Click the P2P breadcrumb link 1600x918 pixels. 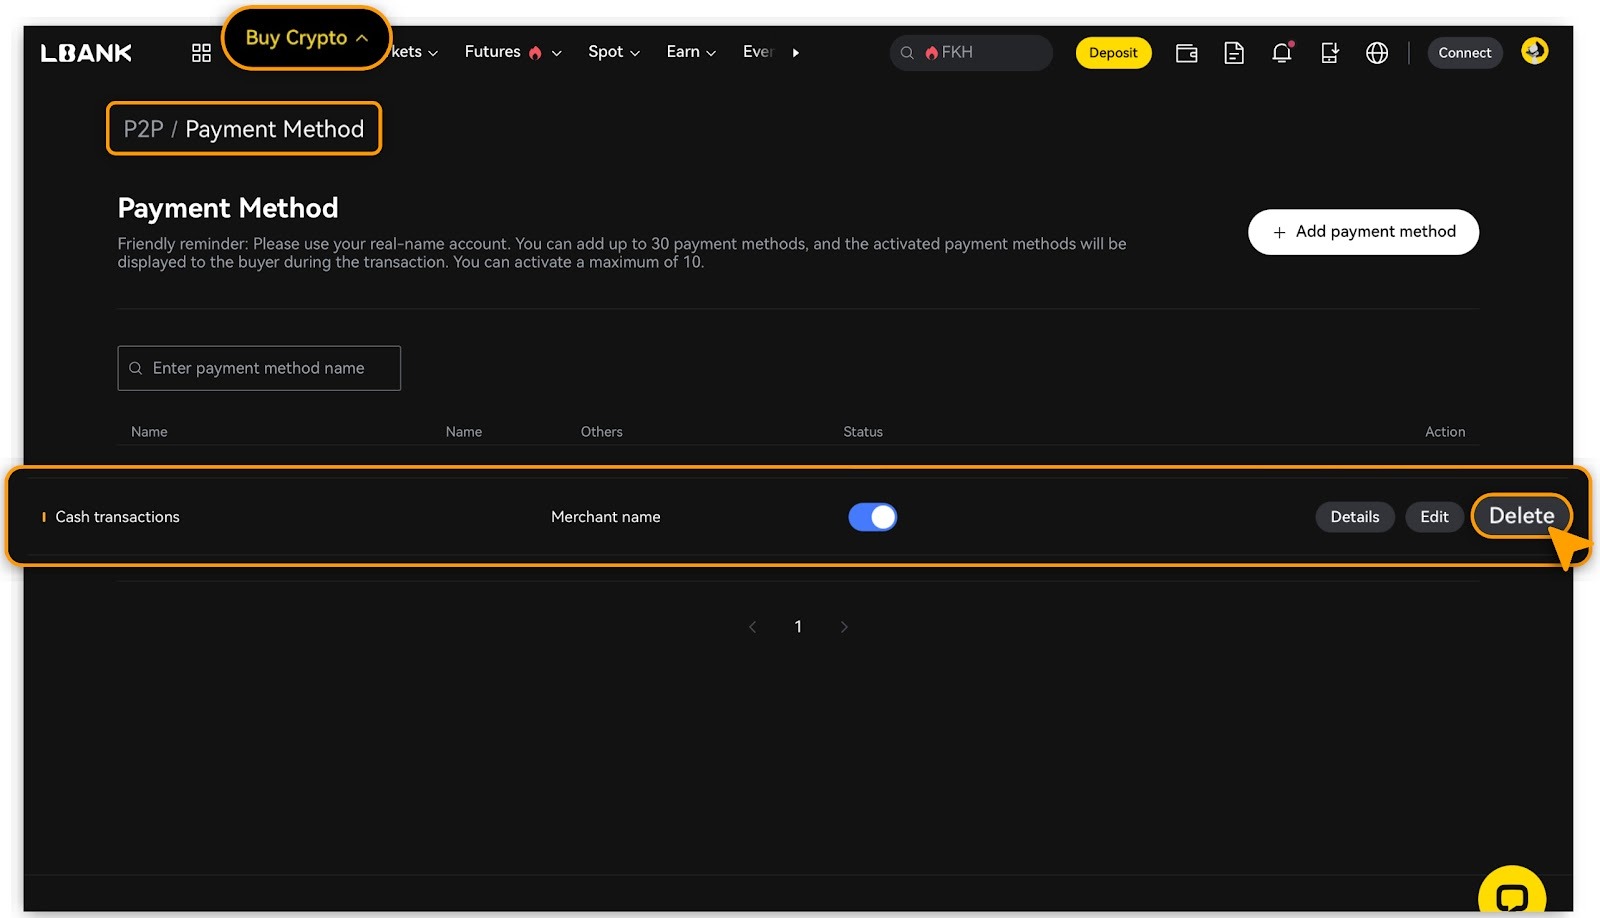(x=143, y=129)
